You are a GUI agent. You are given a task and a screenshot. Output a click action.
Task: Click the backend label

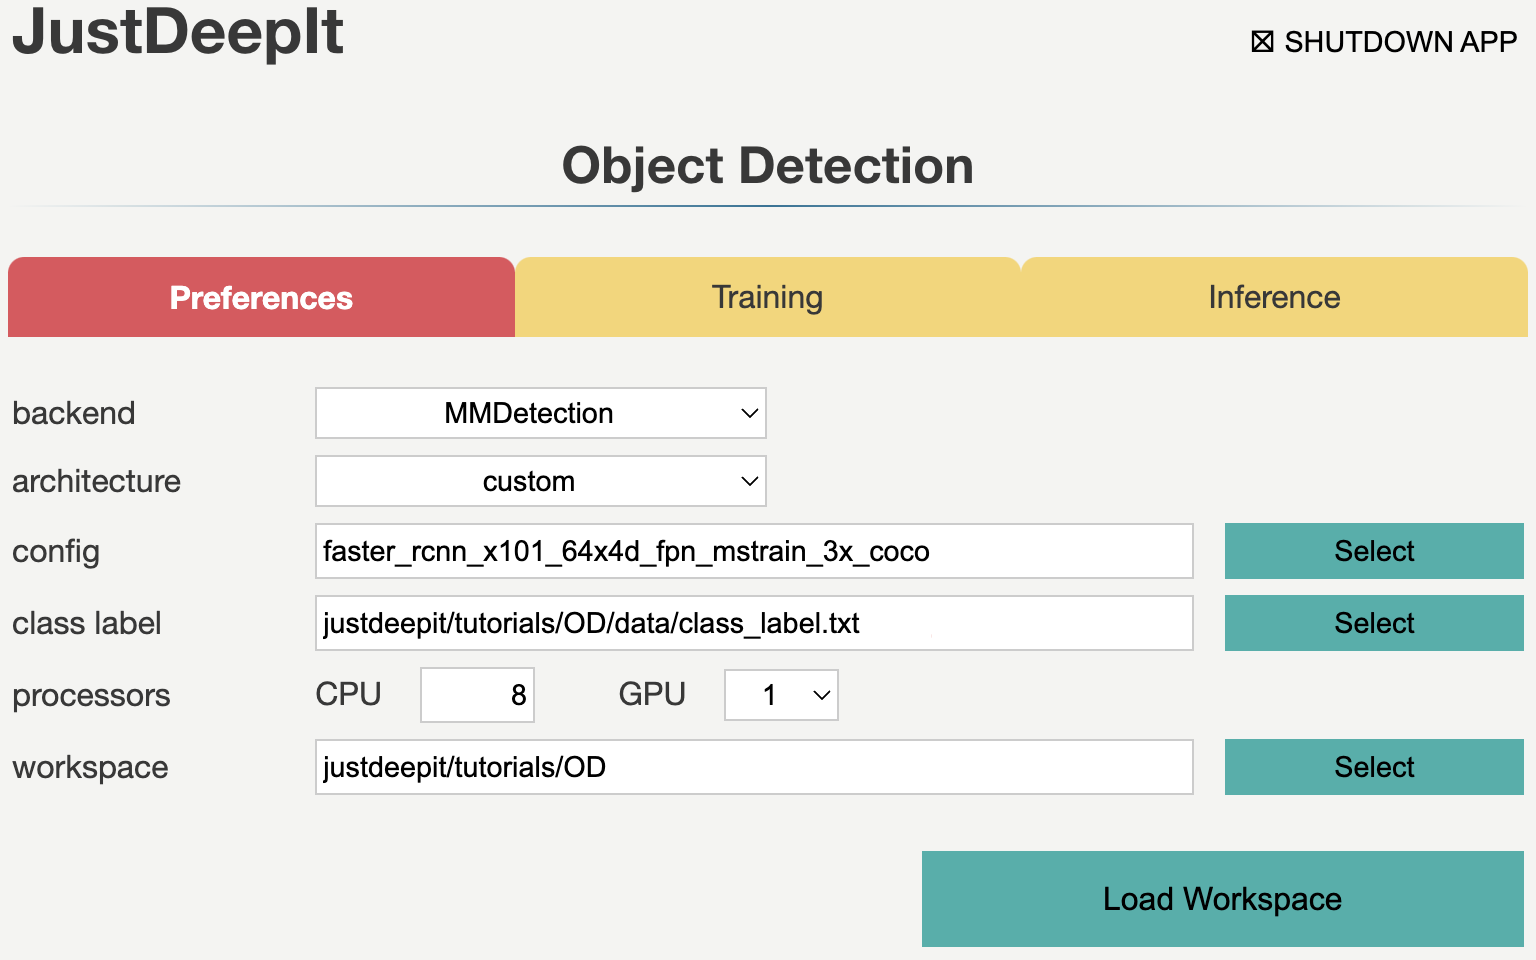(x=74, y=413)
